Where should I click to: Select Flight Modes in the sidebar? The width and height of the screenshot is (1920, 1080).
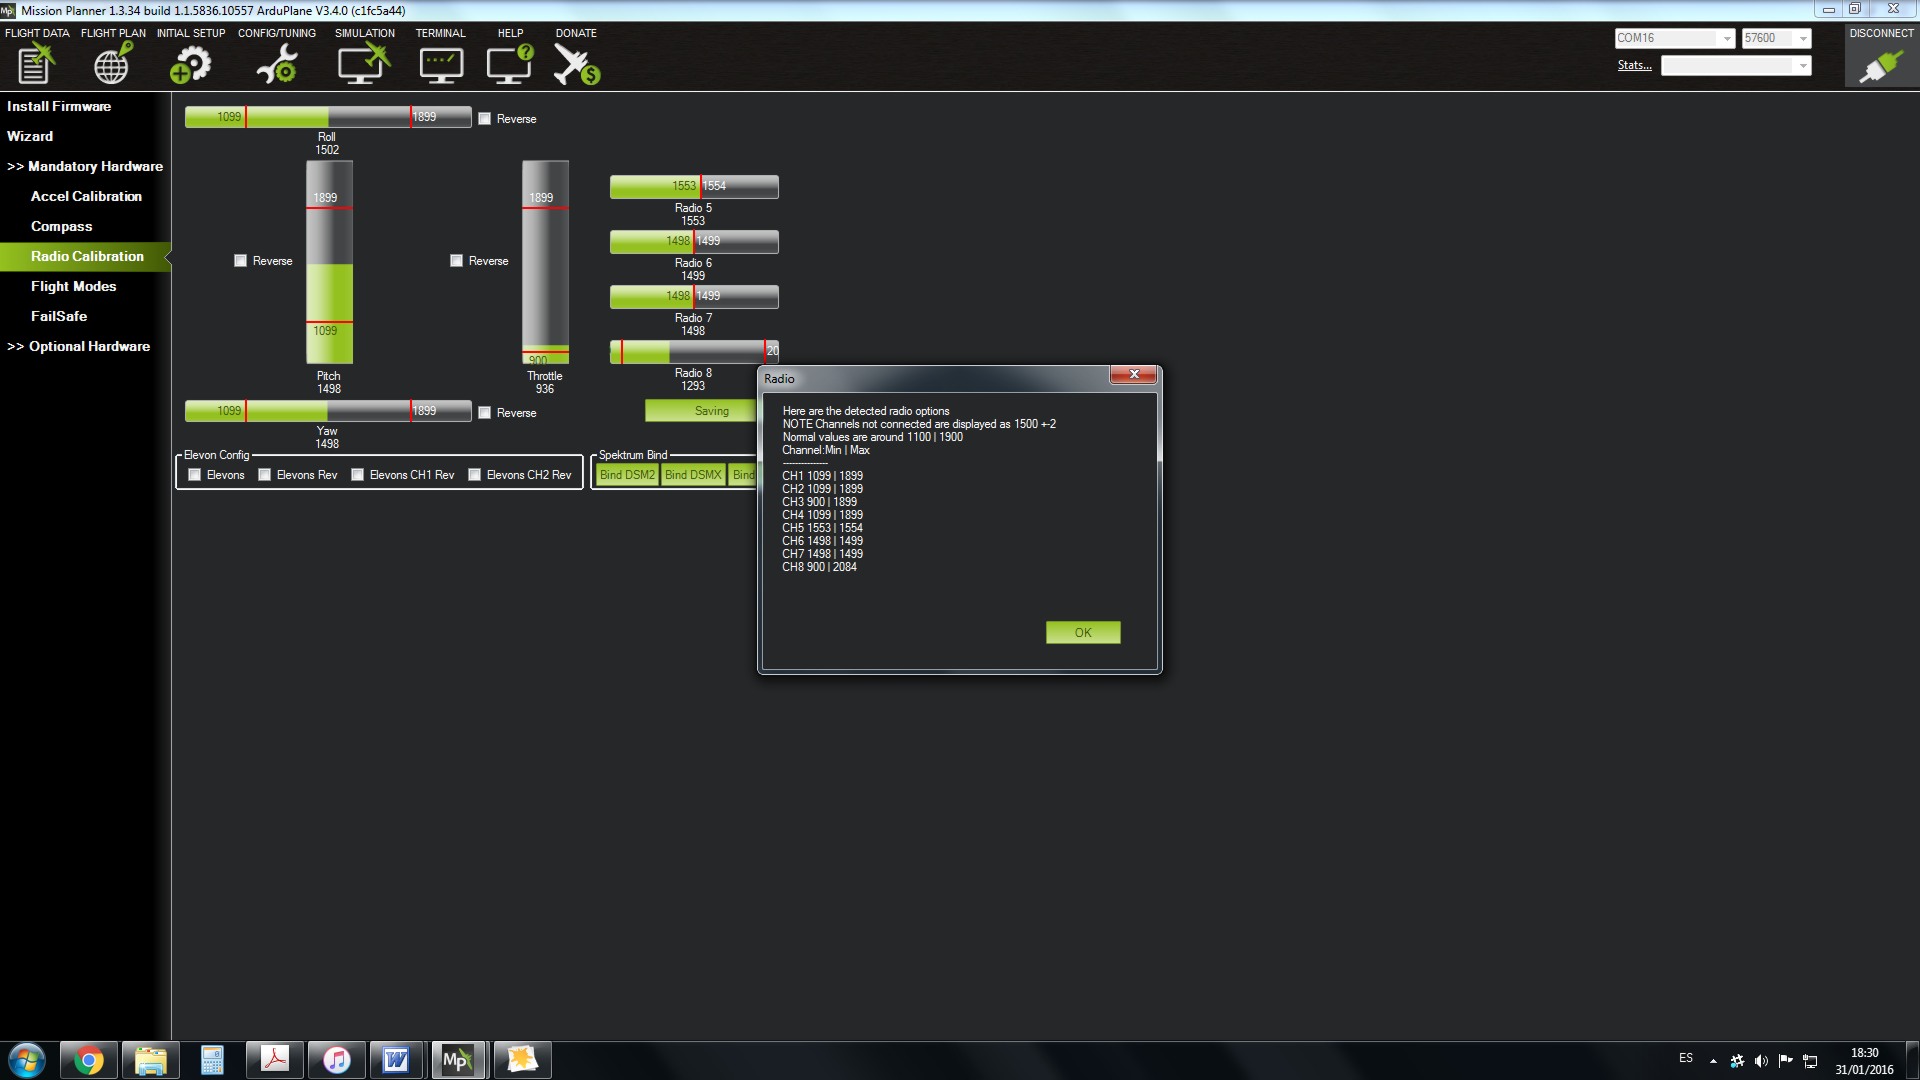[73, 286]
